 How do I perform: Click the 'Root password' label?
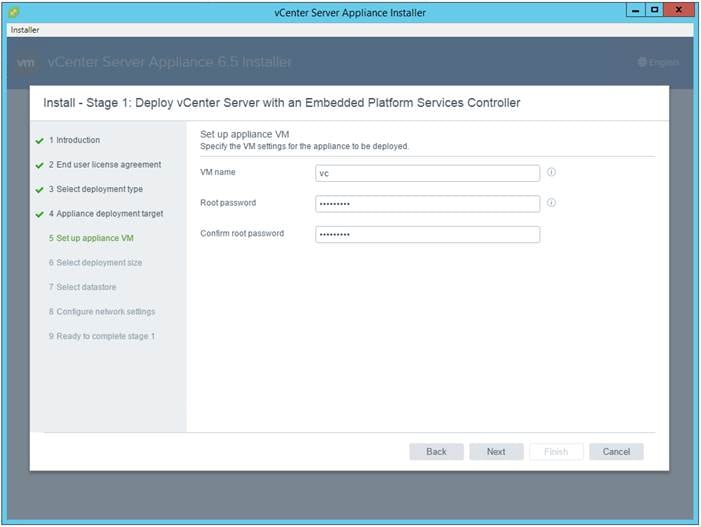228,203
